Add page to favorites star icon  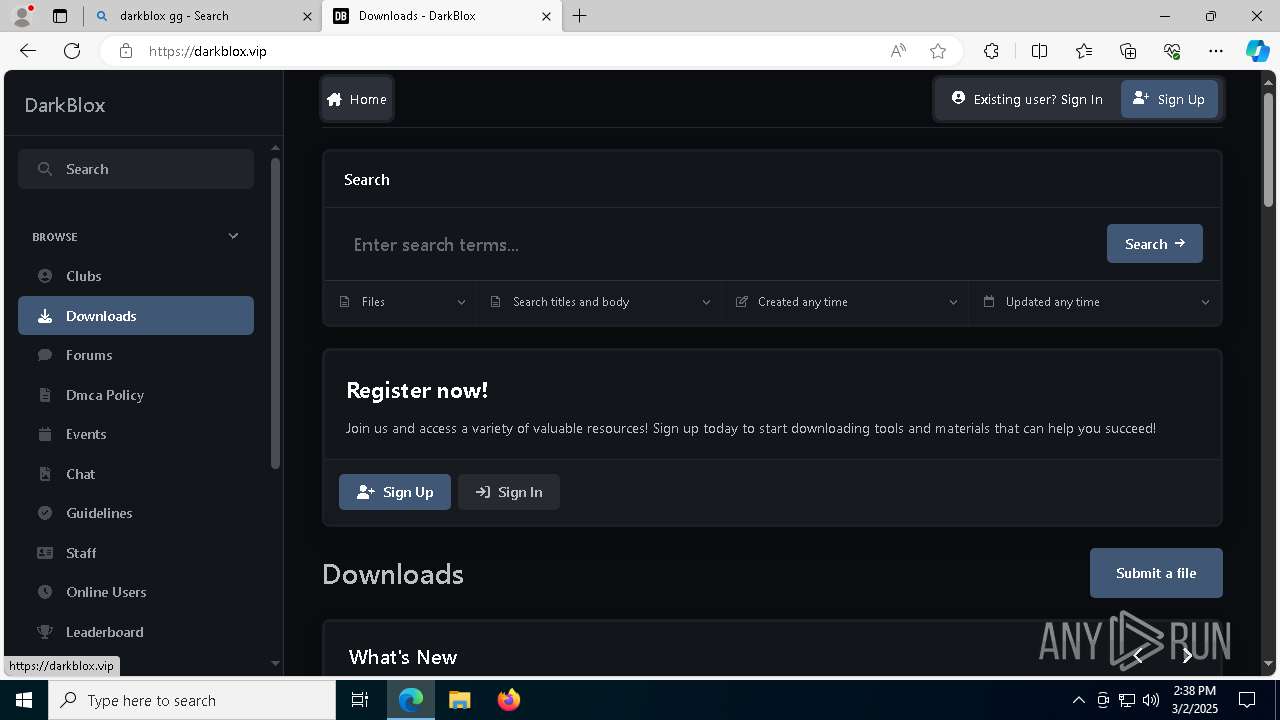click(x=938, y=51)
